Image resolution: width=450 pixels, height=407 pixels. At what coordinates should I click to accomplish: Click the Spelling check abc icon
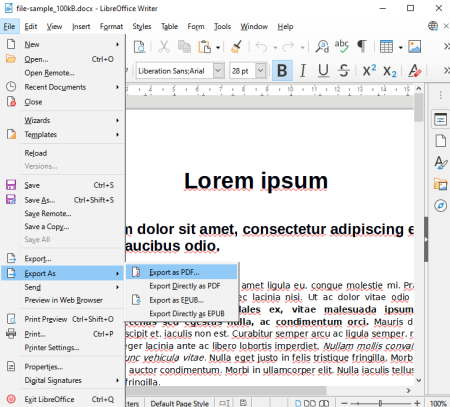pos(342,47)
